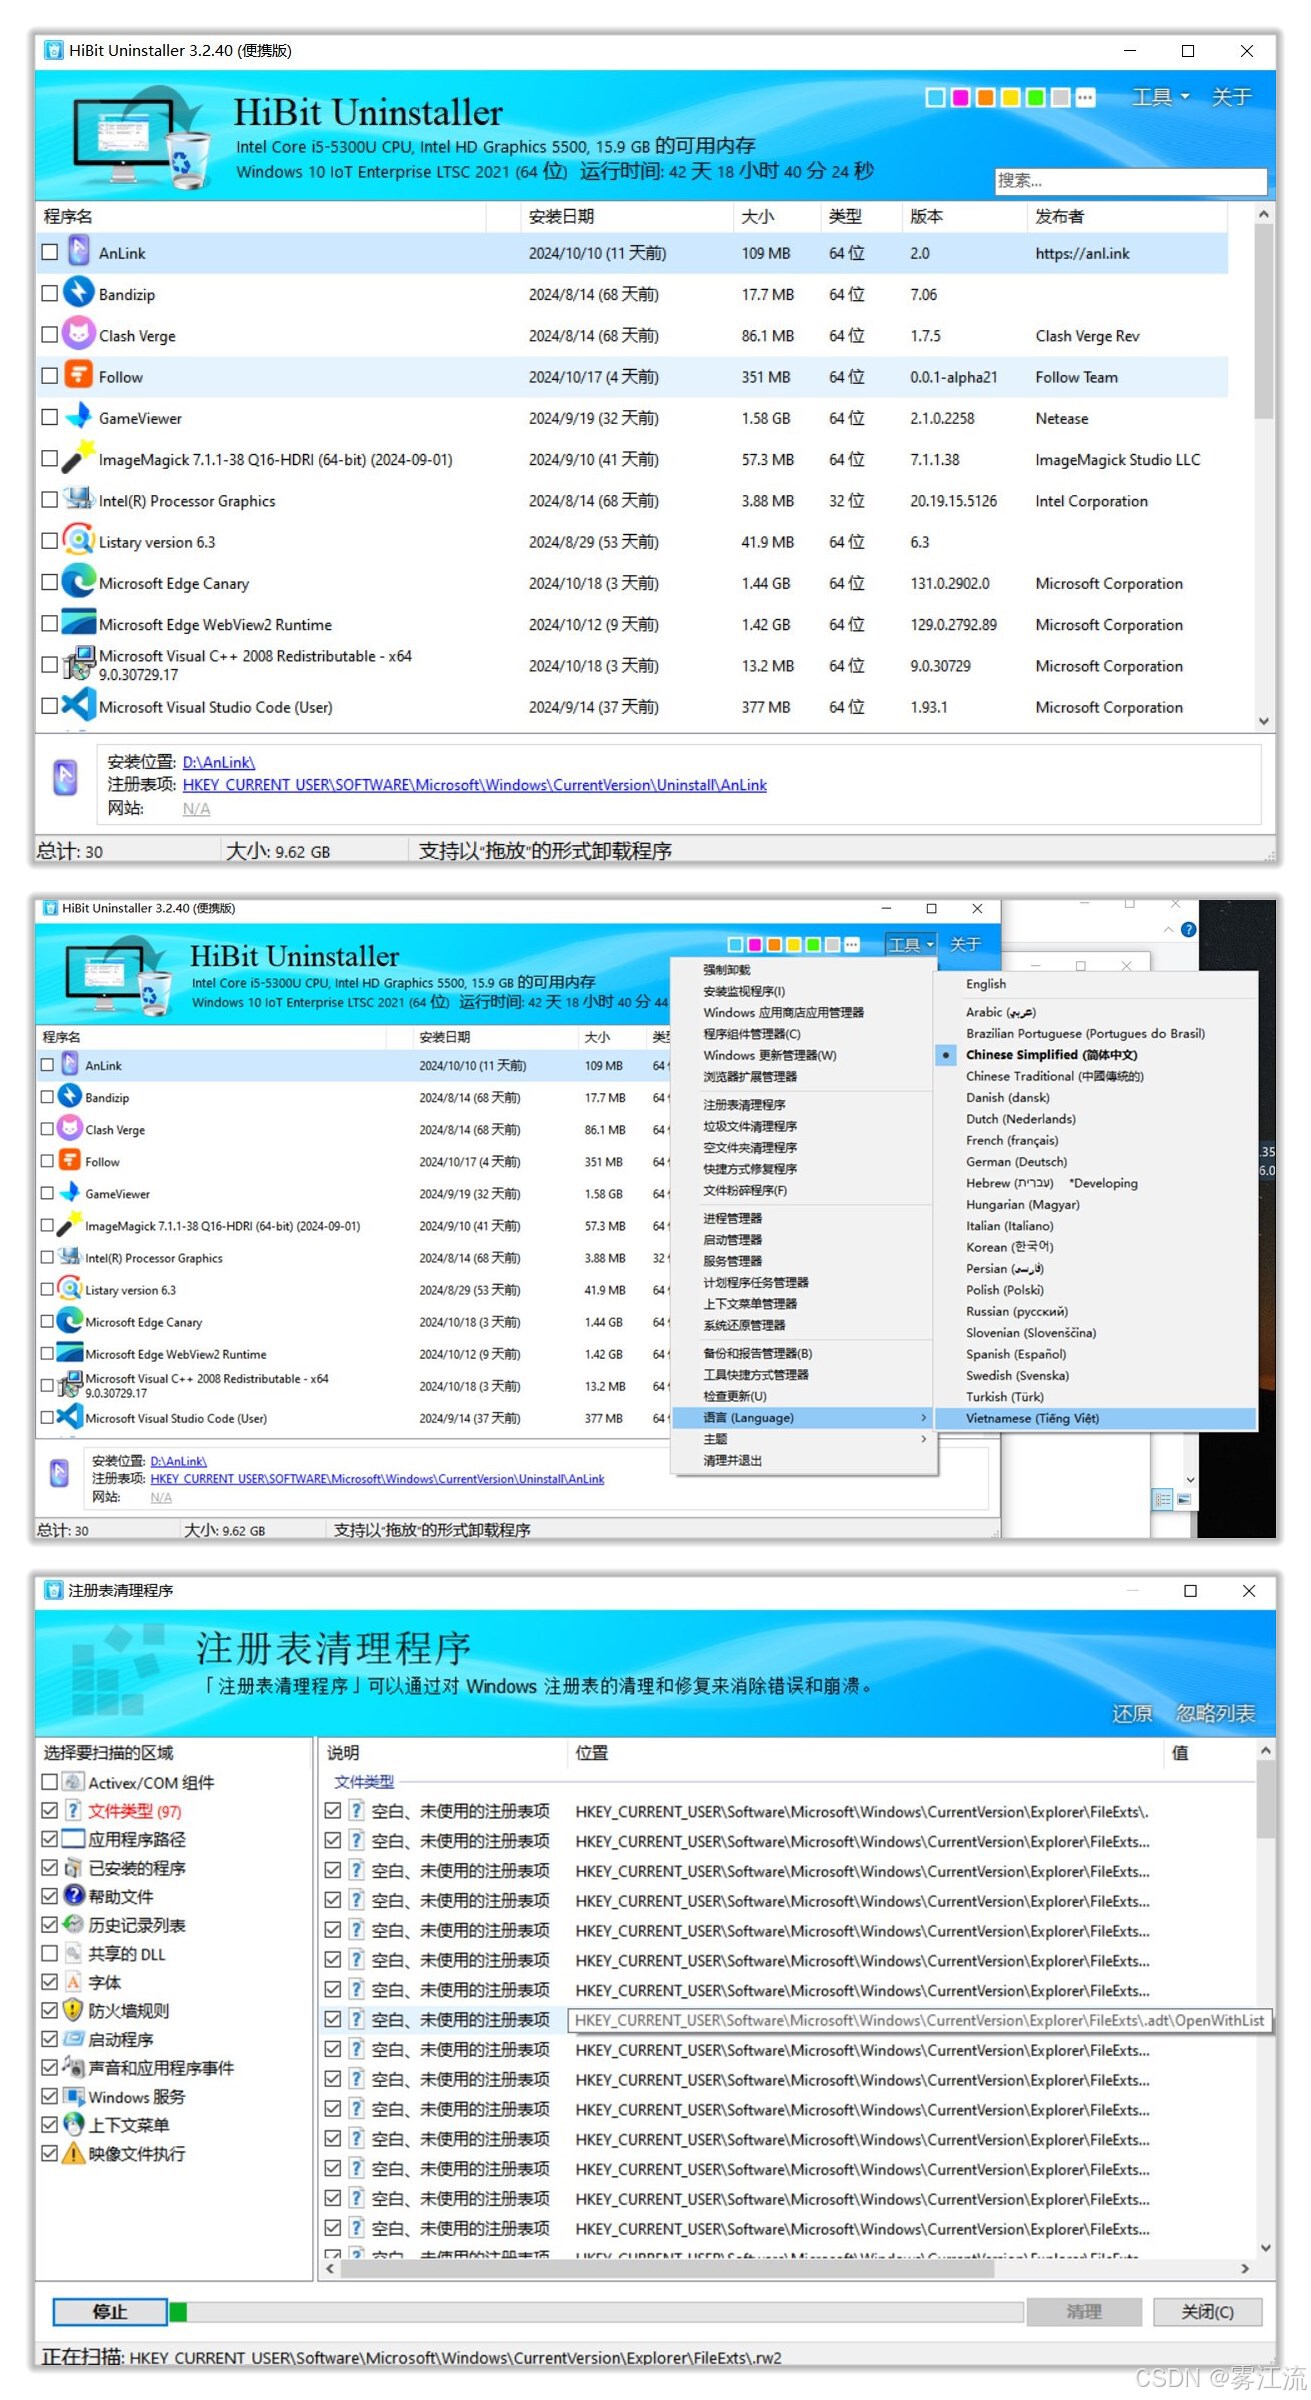The width and height of the screenshot is (1311, 2400).
Task: Click the ImageMagick wand icon in top window
Action: tap(79, 458)
